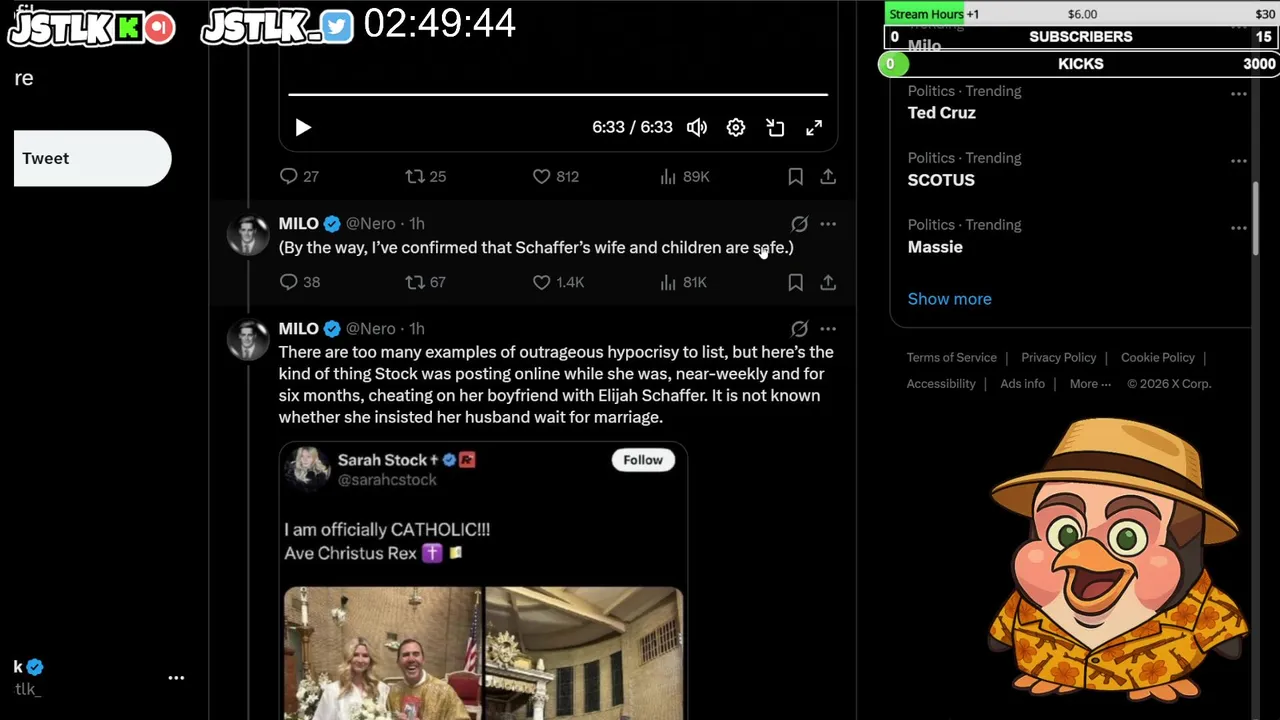Image resolution: width=1280 pixels, height=720 pixels.
Task: Reply to tweet with 27 comments
Action: [x=299, y=177]
